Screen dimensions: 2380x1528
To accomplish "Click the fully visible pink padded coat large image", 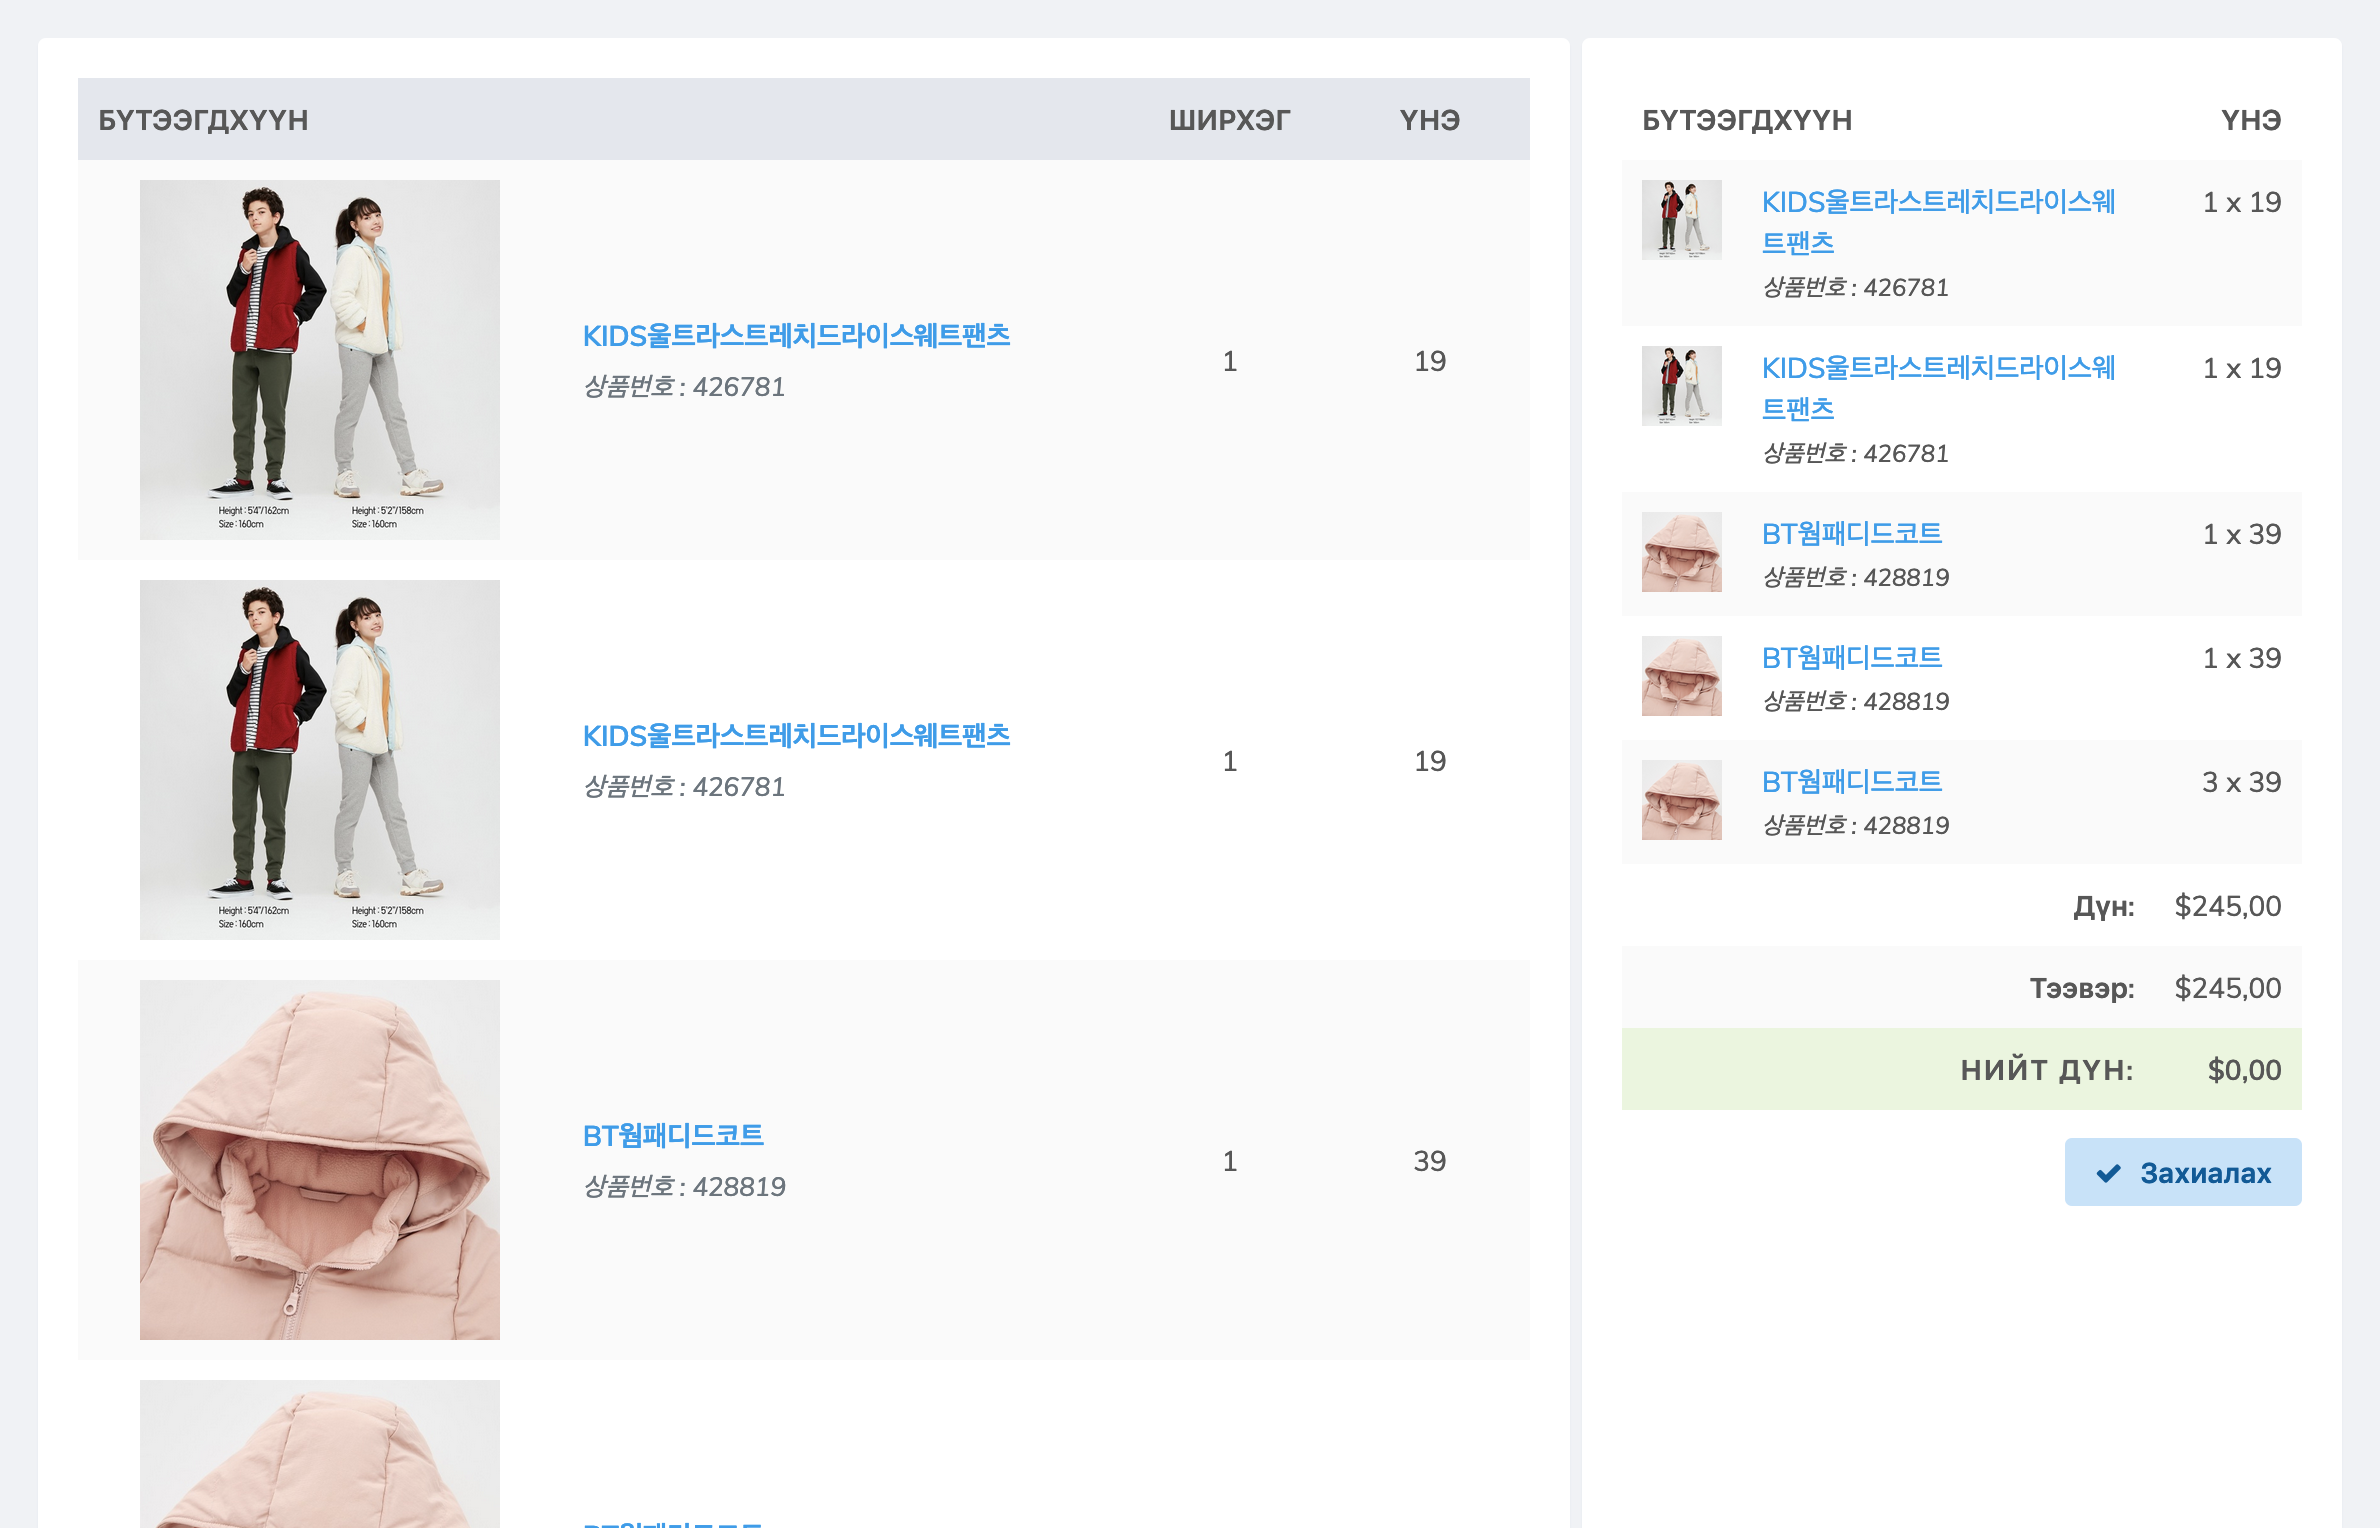I will click(320, 1160).
